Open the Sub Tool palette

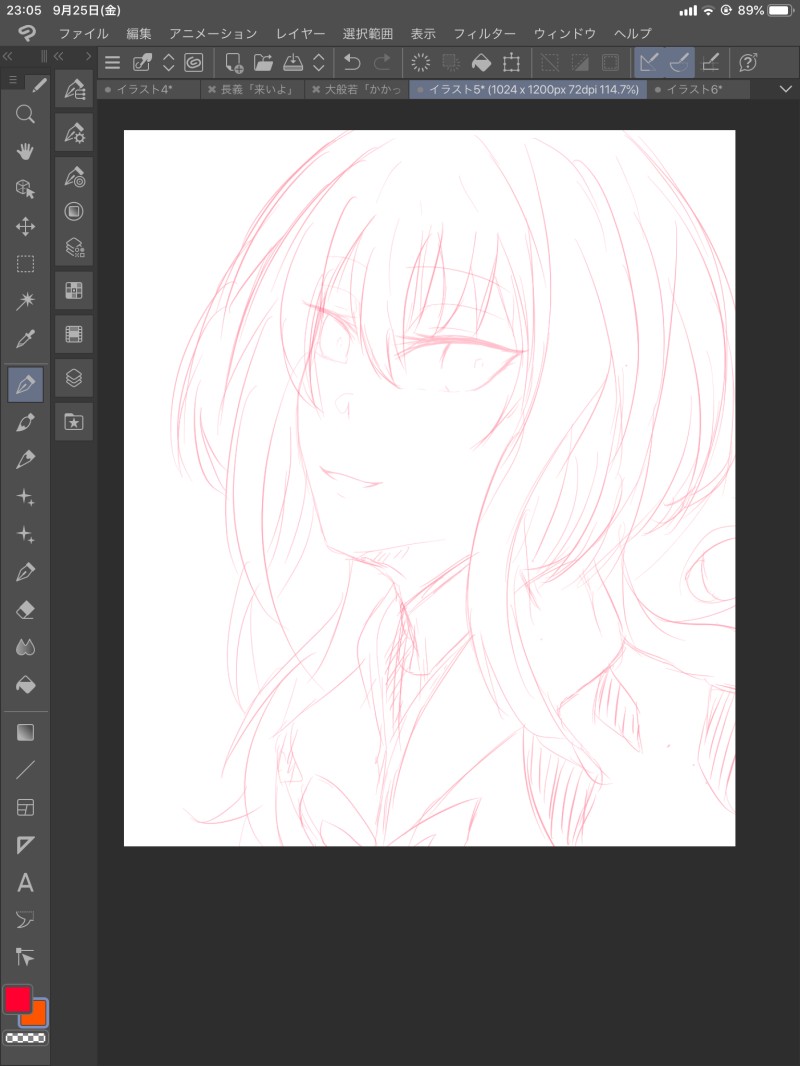73,89
